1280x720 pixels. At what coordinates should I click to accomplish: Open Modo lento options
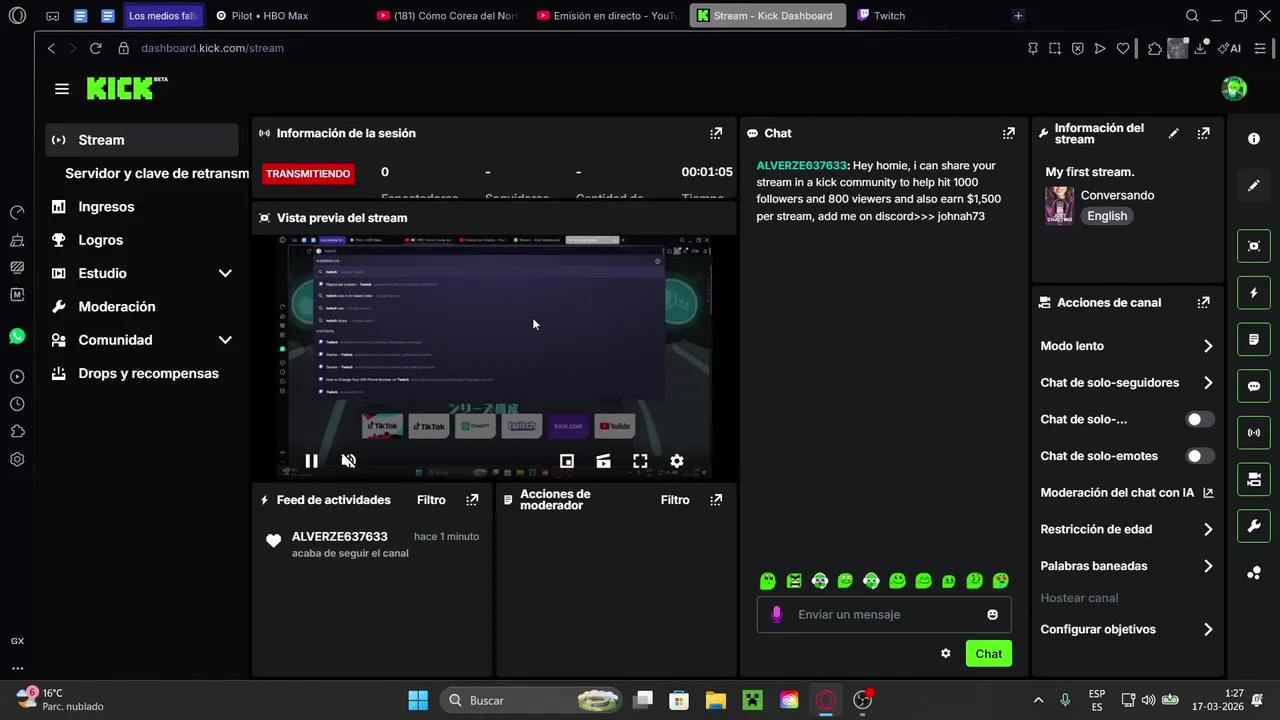coord(1127,346)
